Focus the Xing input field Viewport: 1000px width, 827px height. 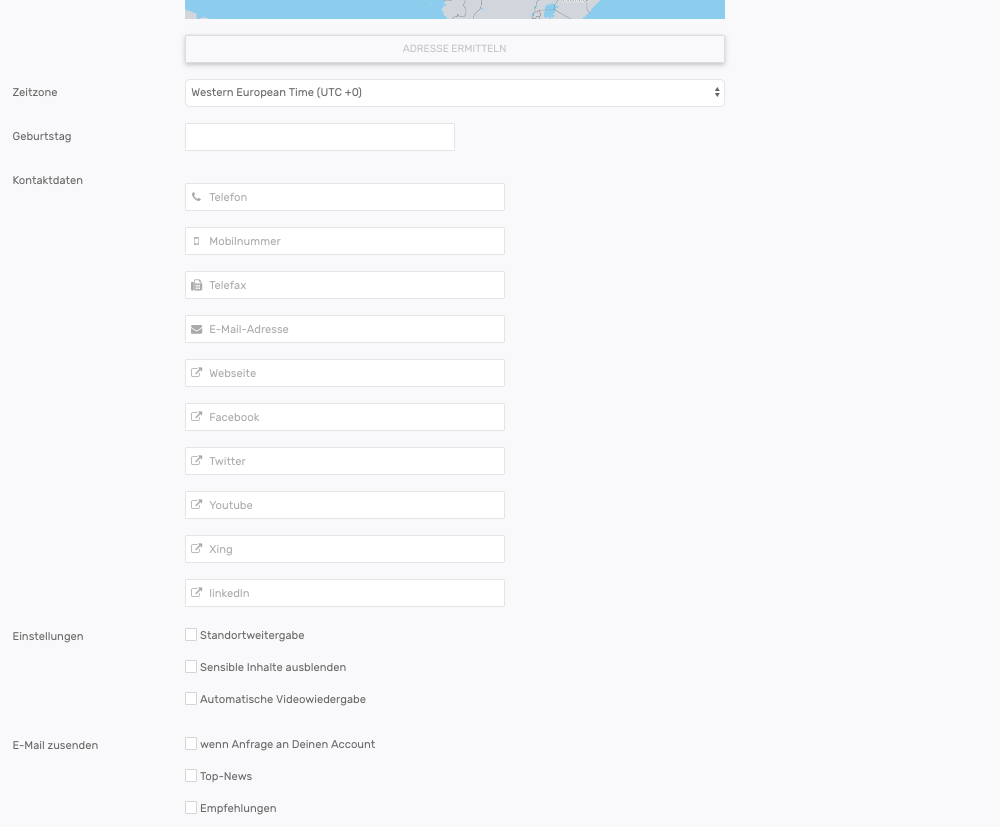tap(354, 549)
